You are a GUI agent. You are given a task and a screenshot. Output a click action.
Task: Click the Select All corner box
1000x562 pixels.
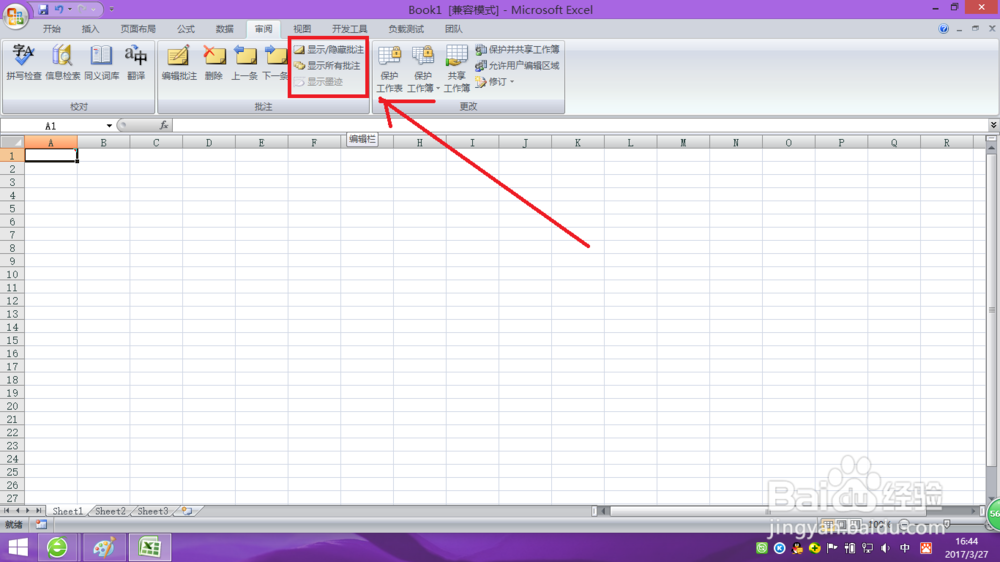(x=12, y=143)
